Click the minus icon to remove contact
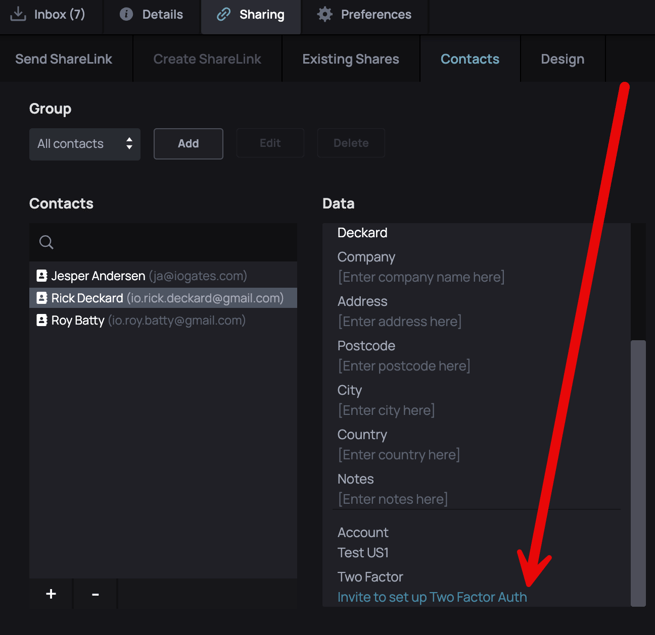Image resolution: width=655 pixels, height=635 pixels. 95,594
